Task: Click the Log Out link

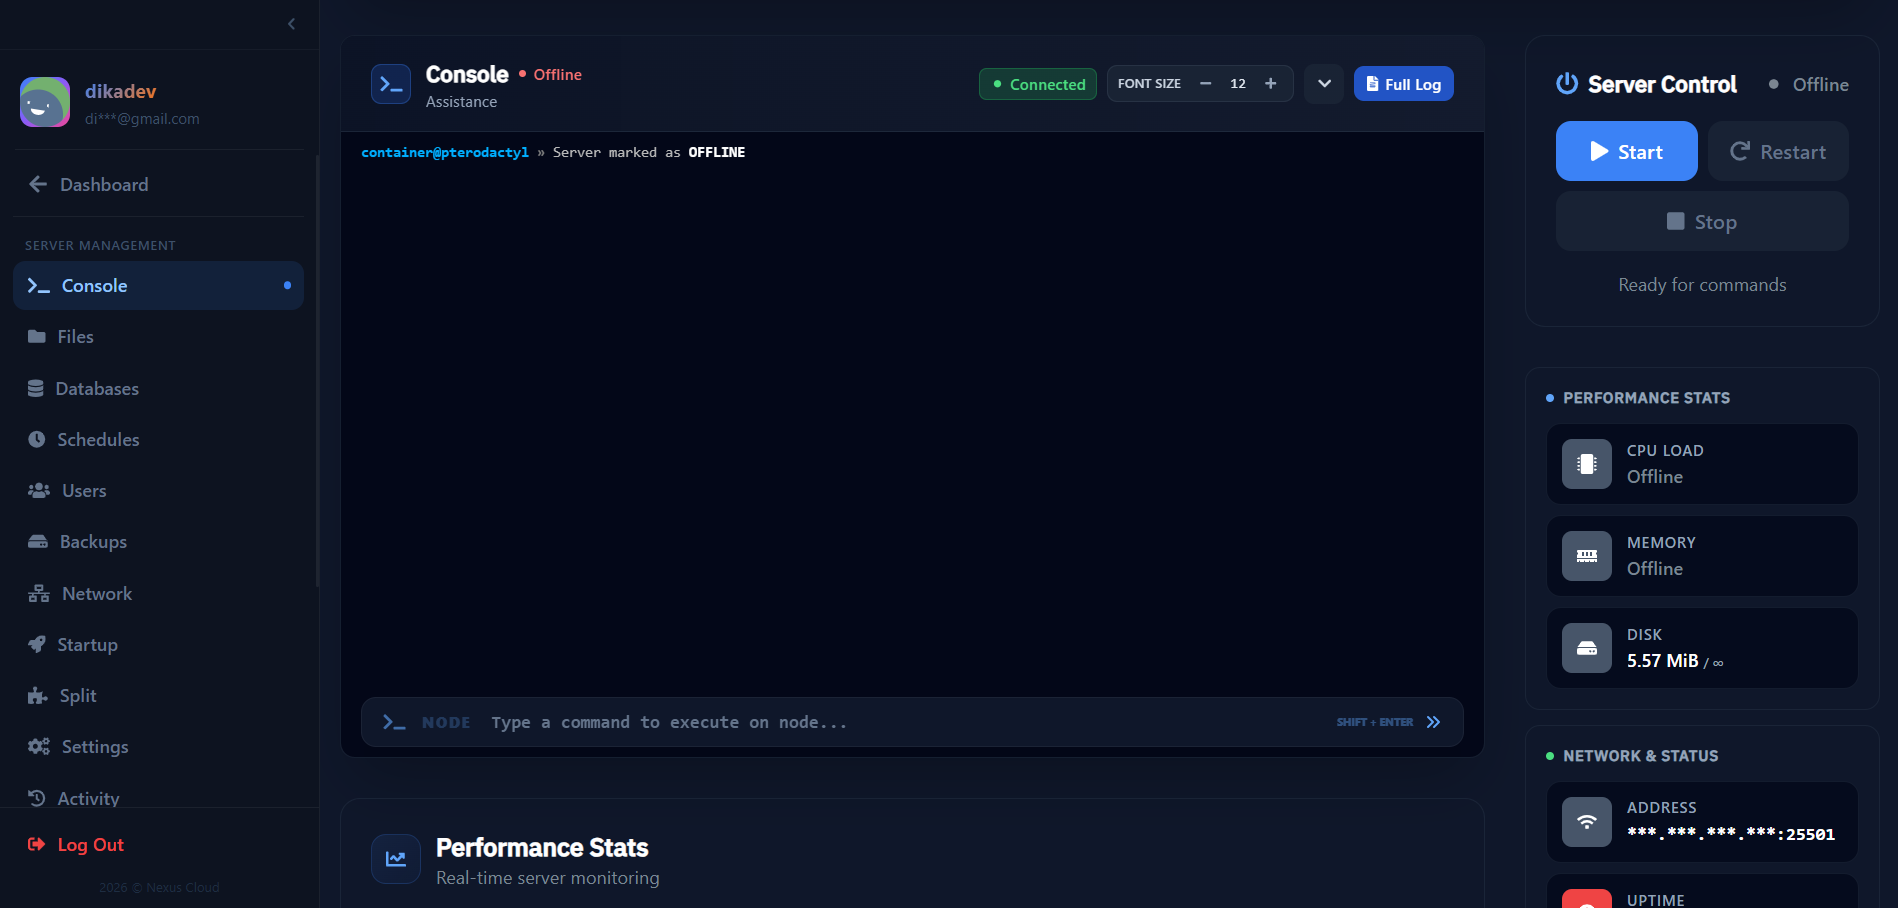Action: pos(90,845)
